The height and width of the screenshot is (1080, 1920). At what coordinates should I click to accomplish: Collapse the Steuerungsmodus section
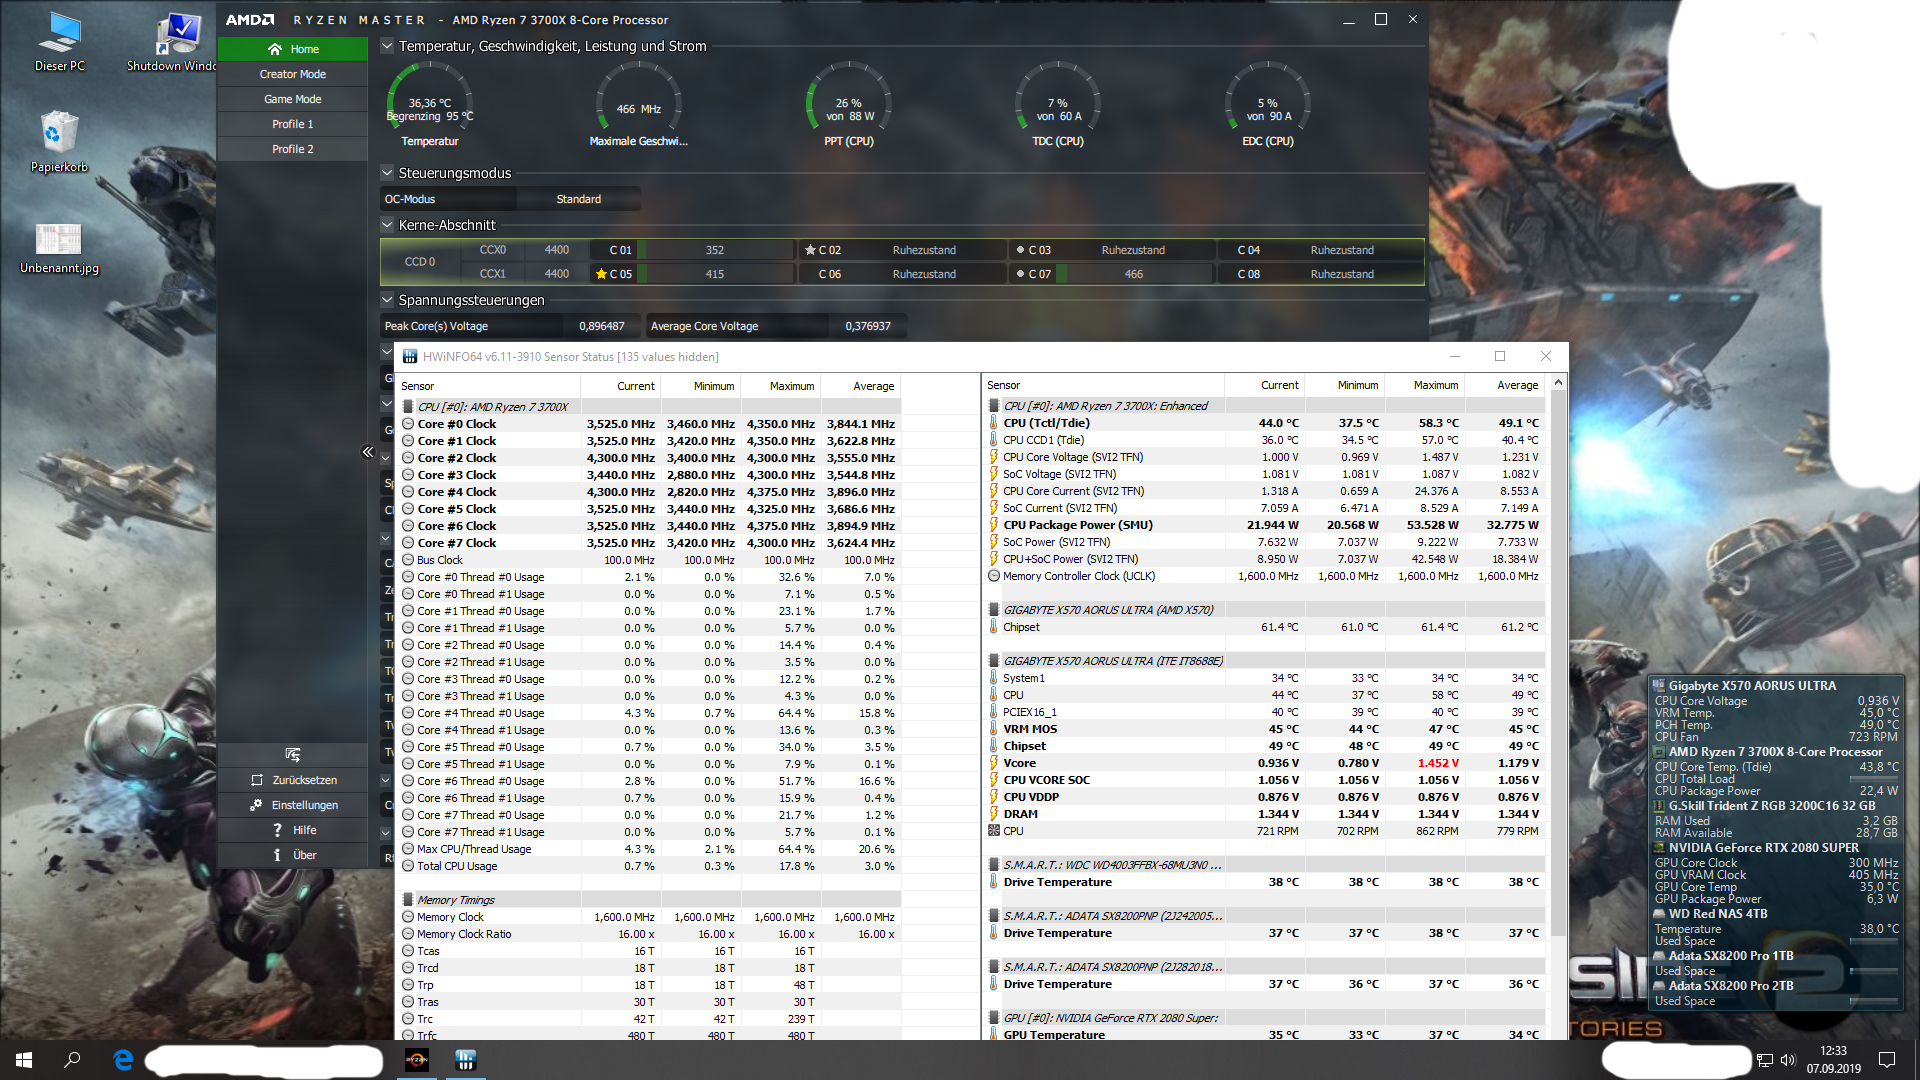[387, 173]
